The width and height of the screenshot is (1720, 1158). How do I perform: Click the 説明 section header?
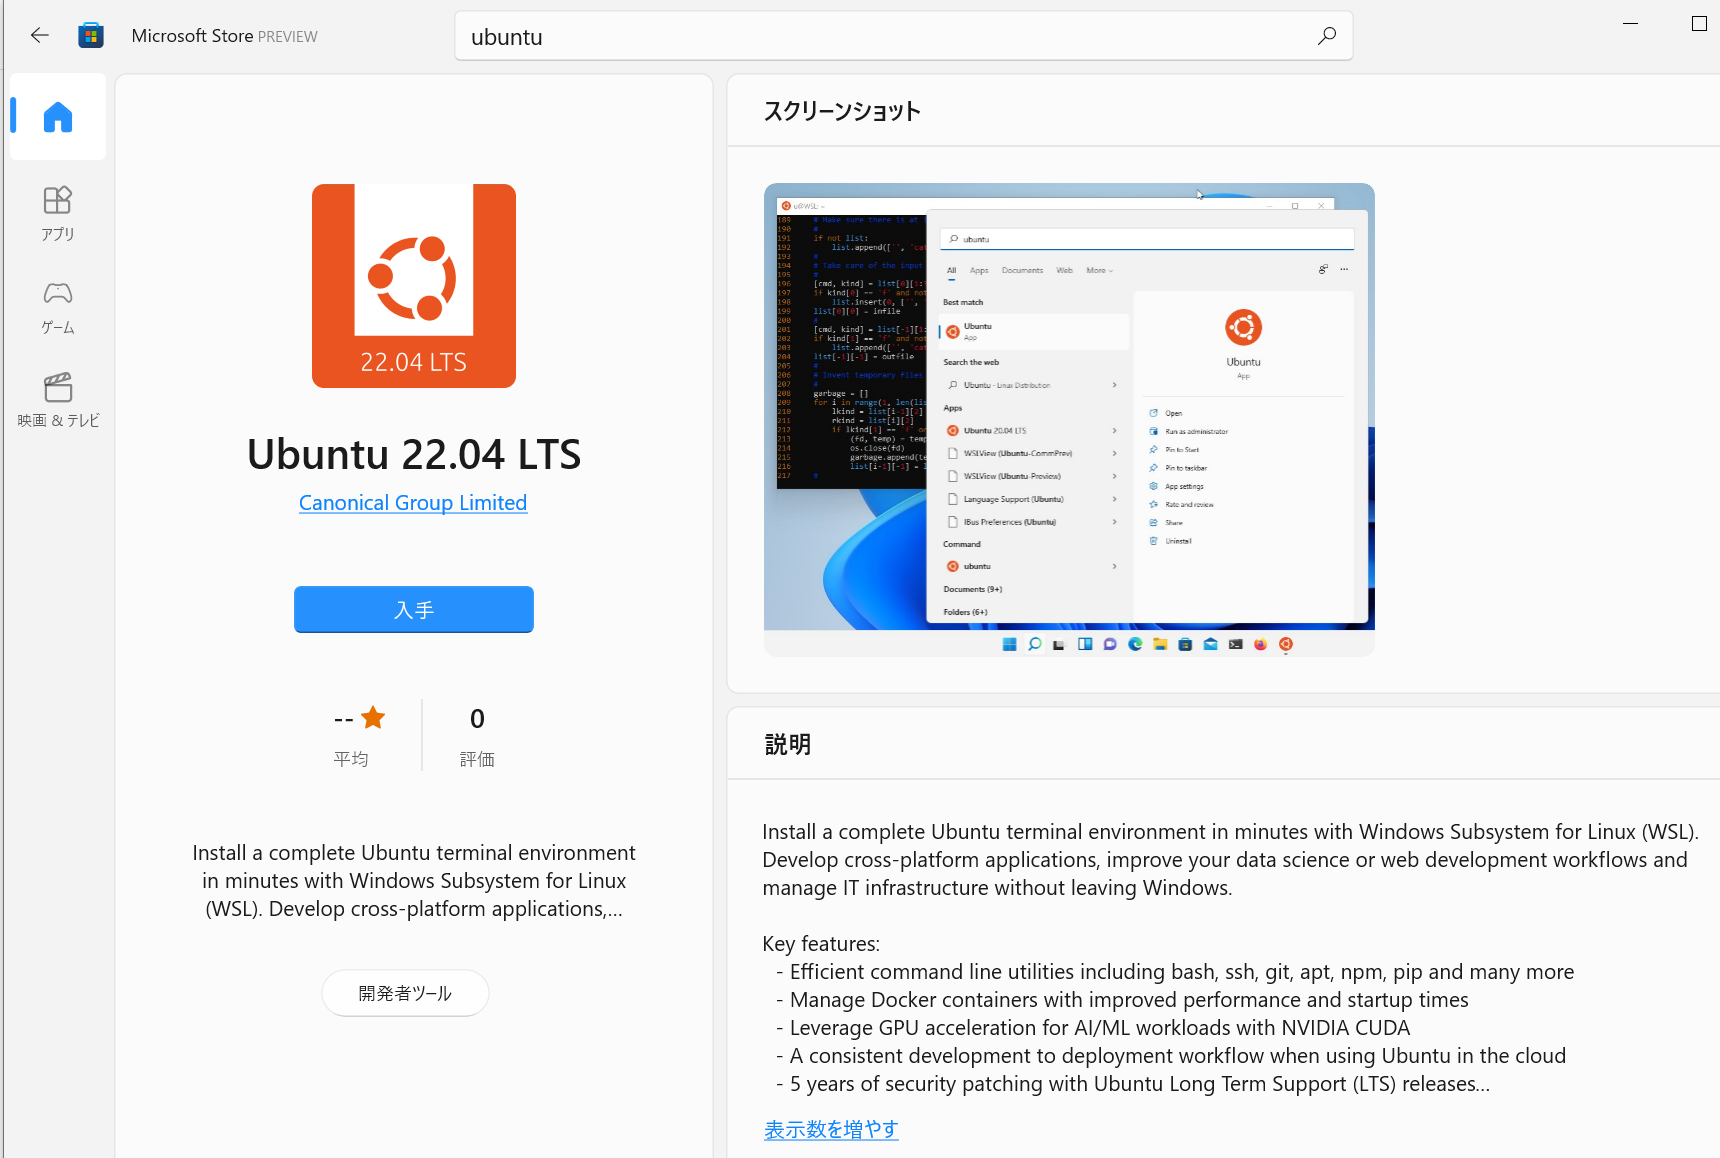787,744
